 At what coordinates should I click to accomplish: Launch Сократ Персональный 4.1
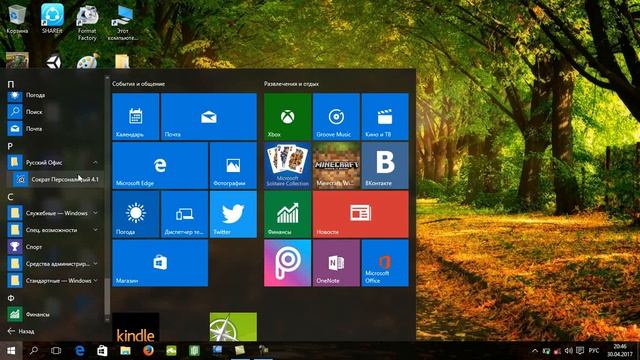tap(57, 179)
